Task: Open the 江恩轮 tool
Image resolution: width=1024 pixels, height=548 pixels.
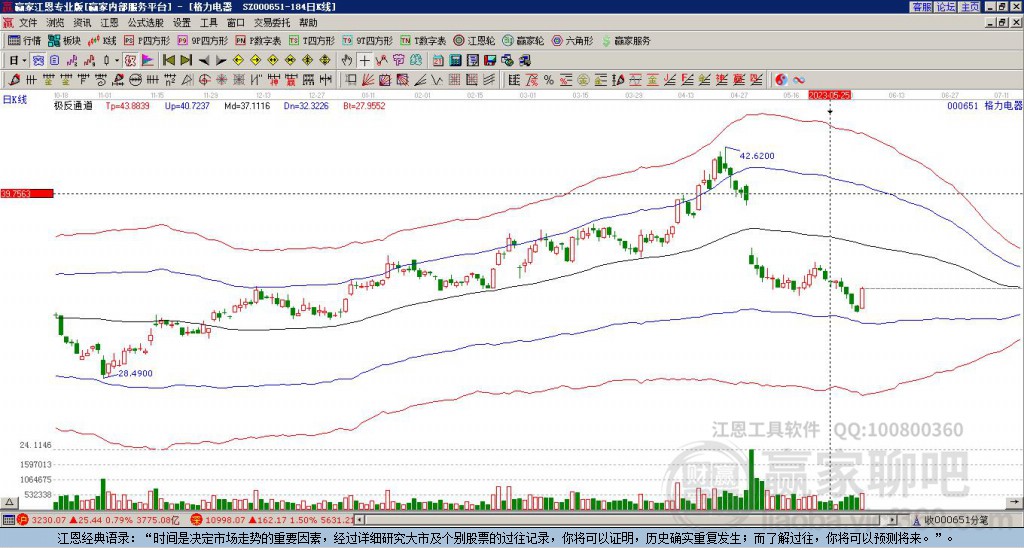Action: click(475, 40)
